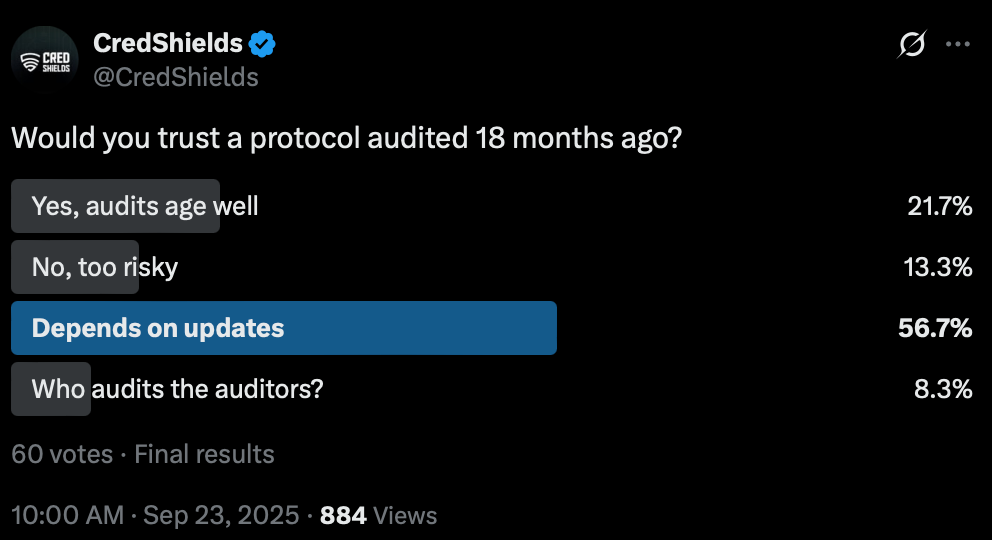Click the "Final results" label

pos(204,454)
